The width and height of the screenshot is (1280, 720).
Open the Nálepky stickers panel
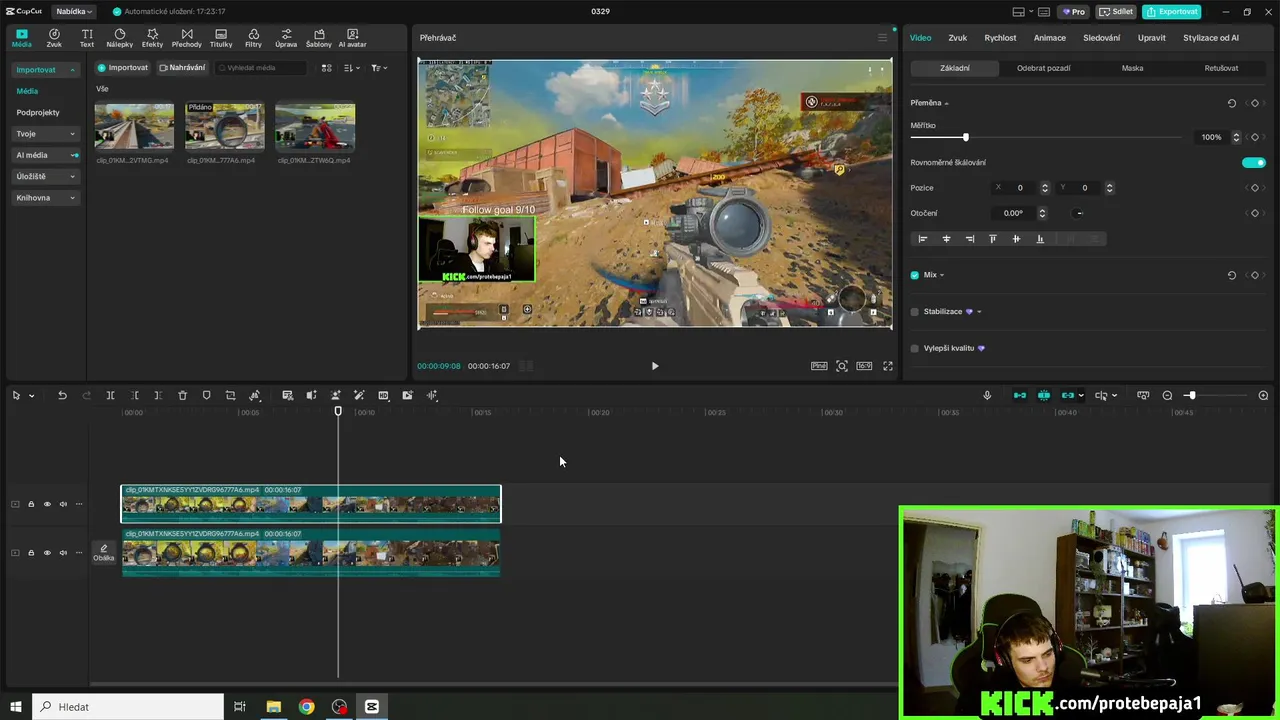click(119, 38)
